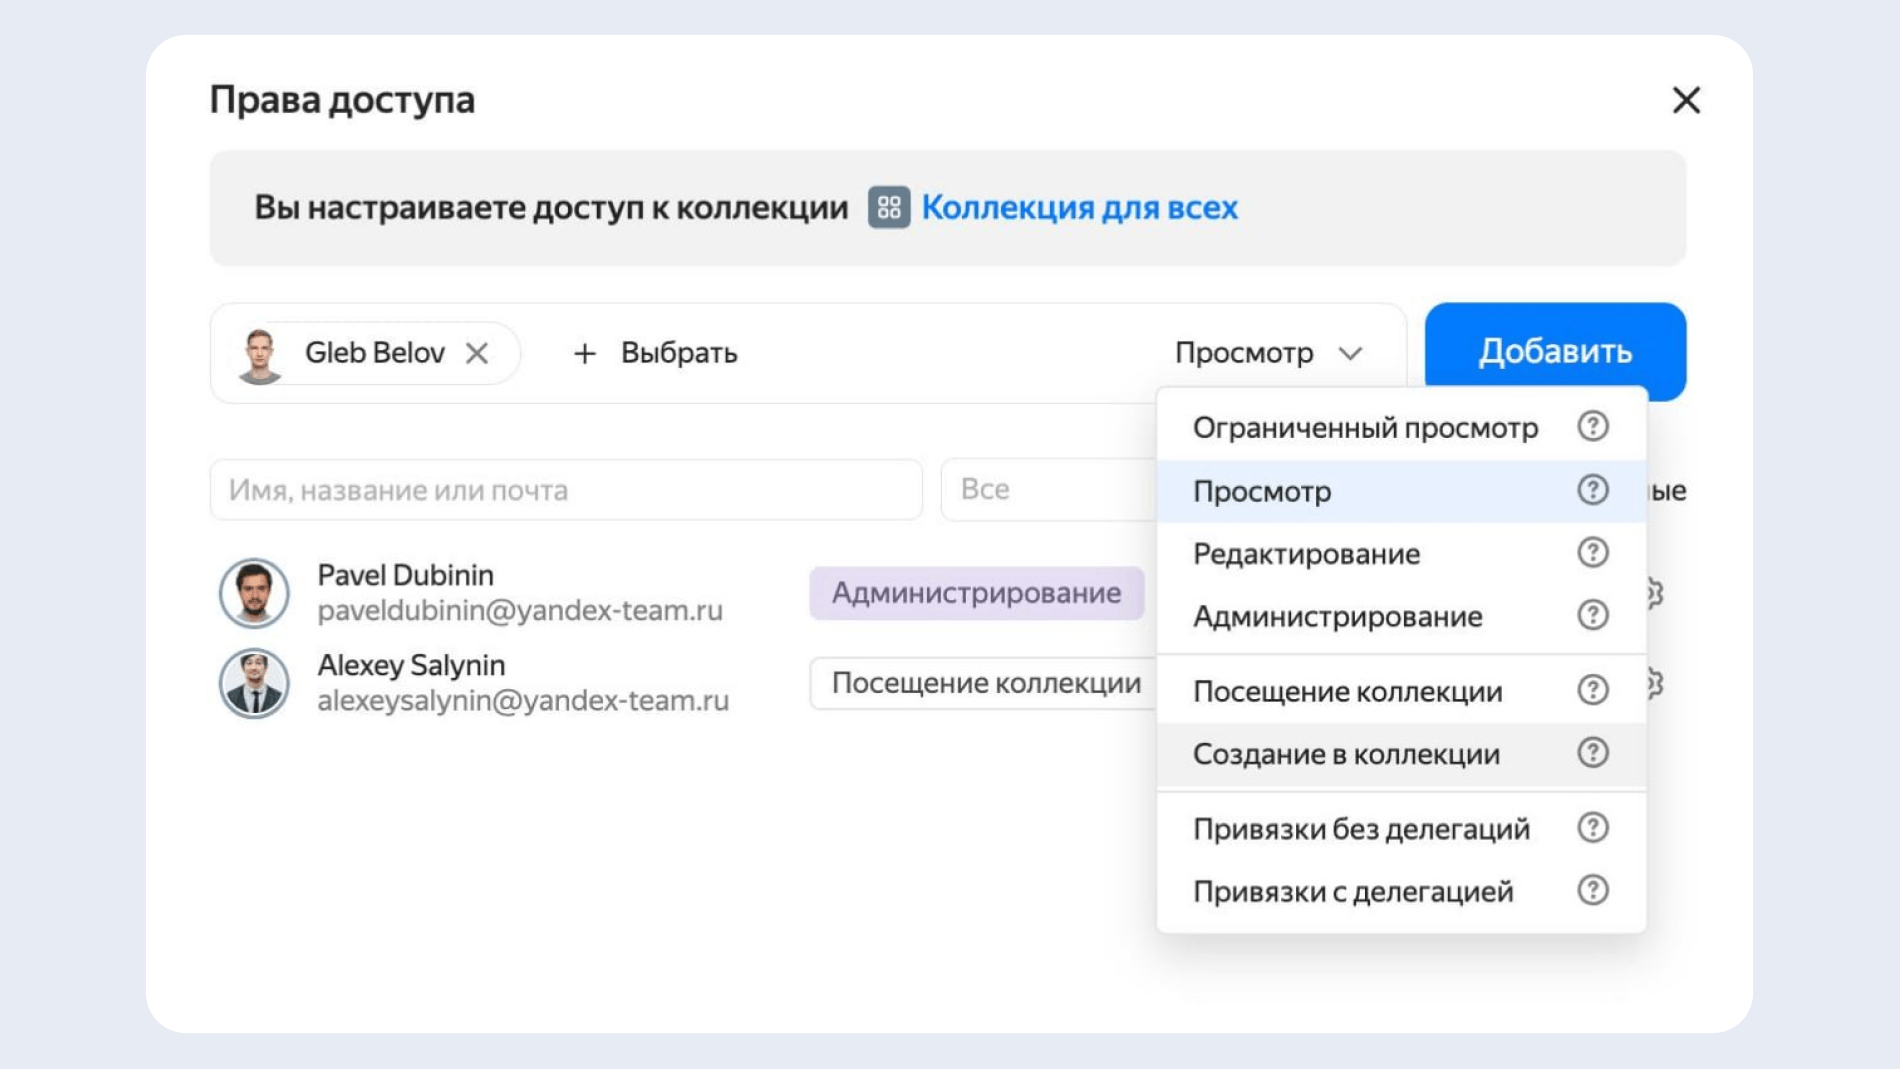Focus the Имя, название или почта field
The image size is (1900, 1069).
[566, 490]
